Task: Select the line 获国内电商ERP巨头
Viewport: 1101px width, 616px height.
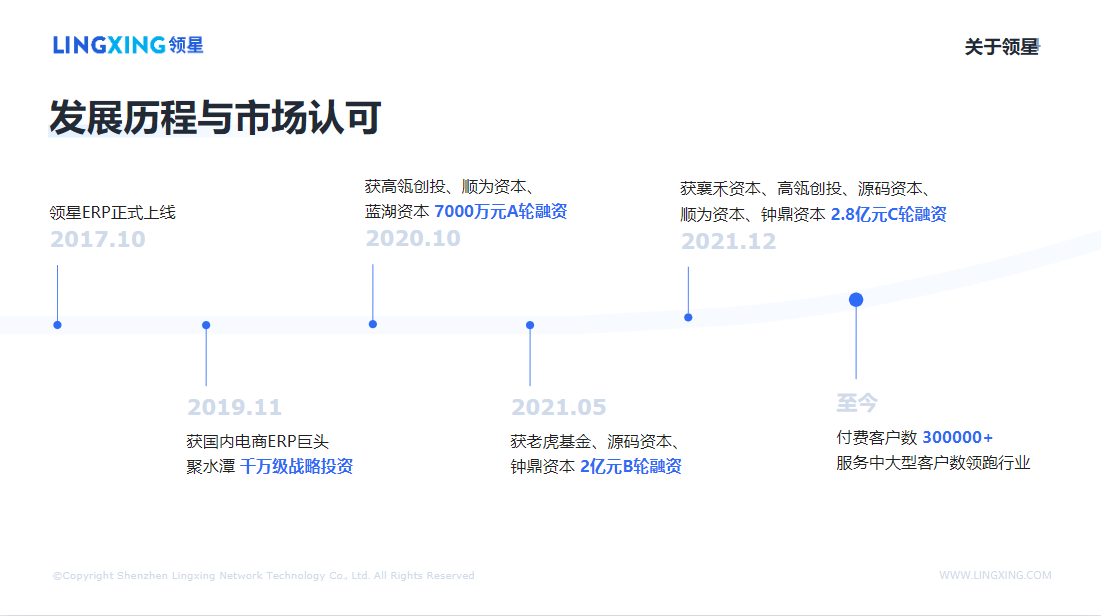Action: point(257,442)
